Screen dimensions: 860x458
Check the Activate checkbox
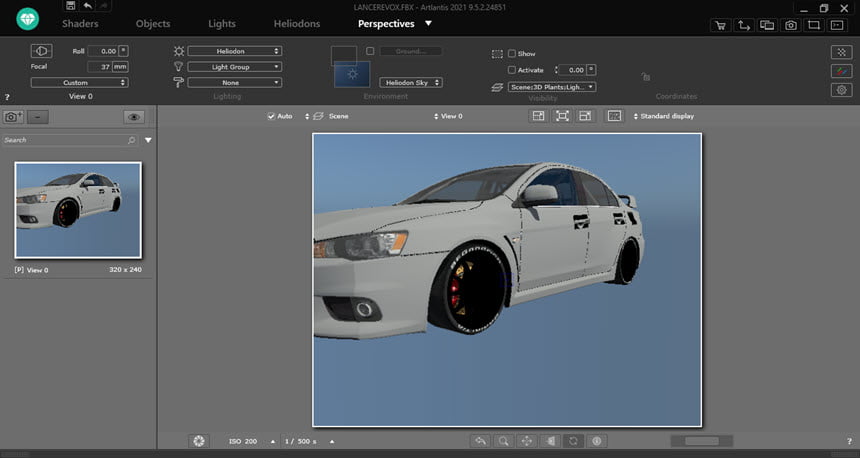click(x=512, y=70)
